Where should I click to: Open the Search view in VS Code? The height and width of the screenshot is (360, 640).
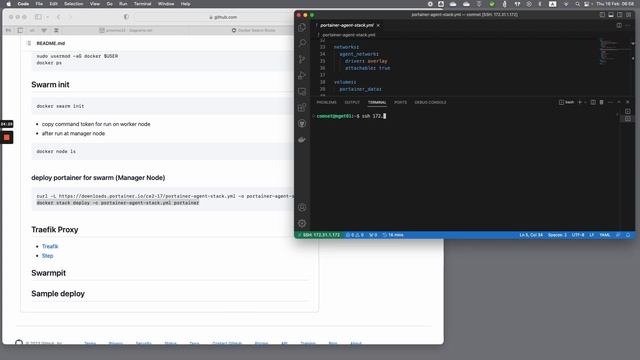[302, 43]
